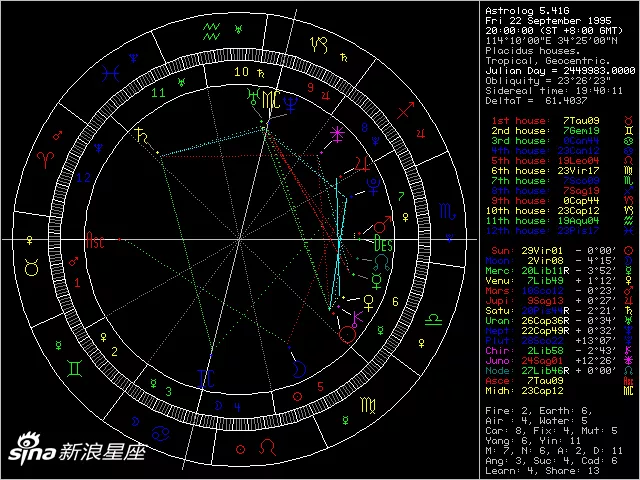Viewport: 640px width, 480px height.
Task: Click the large yellow Taurus glyph on the wheel
Action: [31, 268]
